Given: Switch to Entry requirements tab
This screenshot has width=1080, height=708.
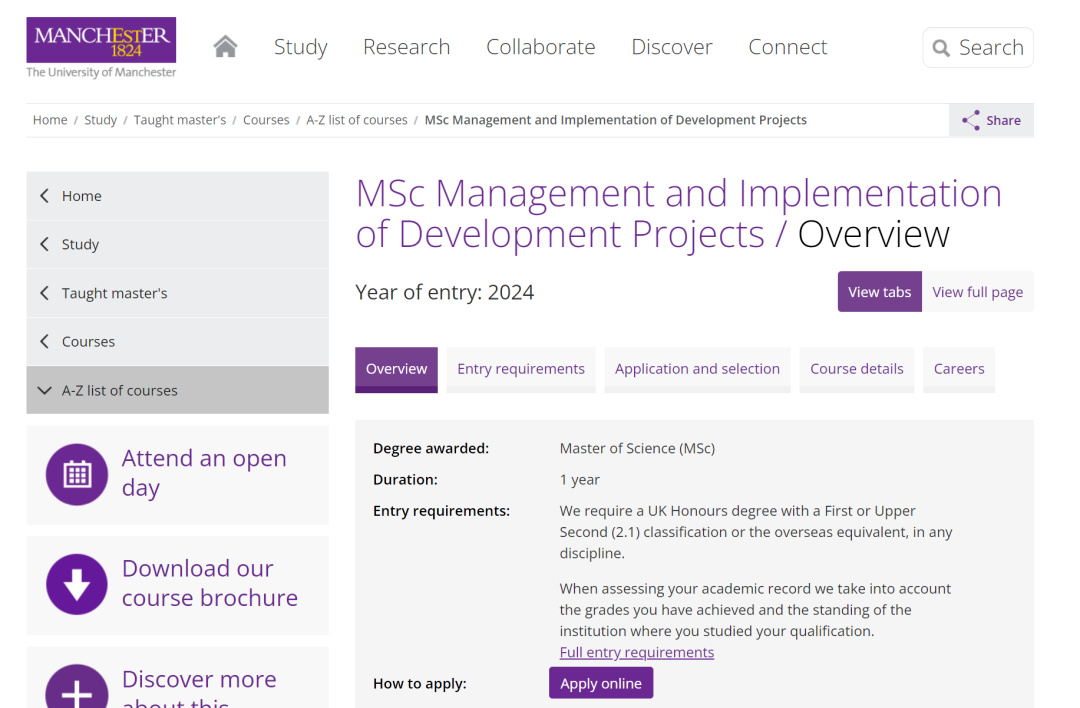Looking at the screenshot, I should [521, 369].
